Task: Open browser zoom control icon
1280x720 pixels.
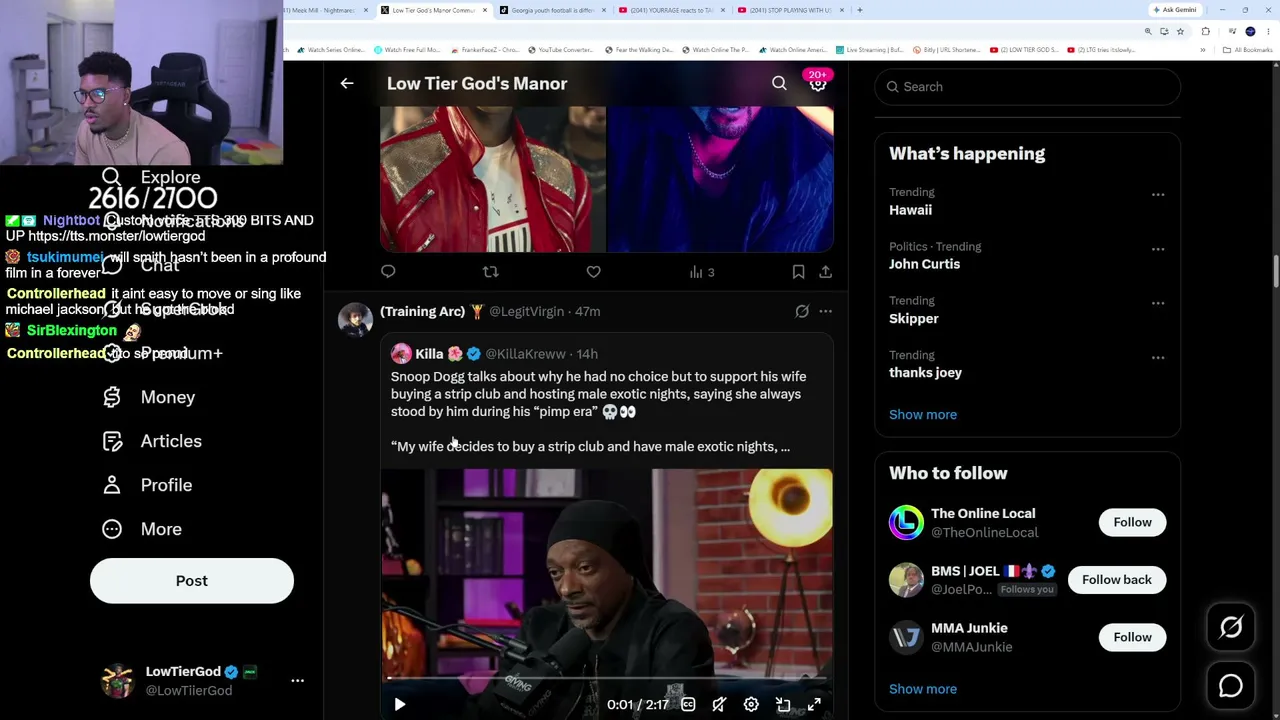Action: coord(1148,31)
